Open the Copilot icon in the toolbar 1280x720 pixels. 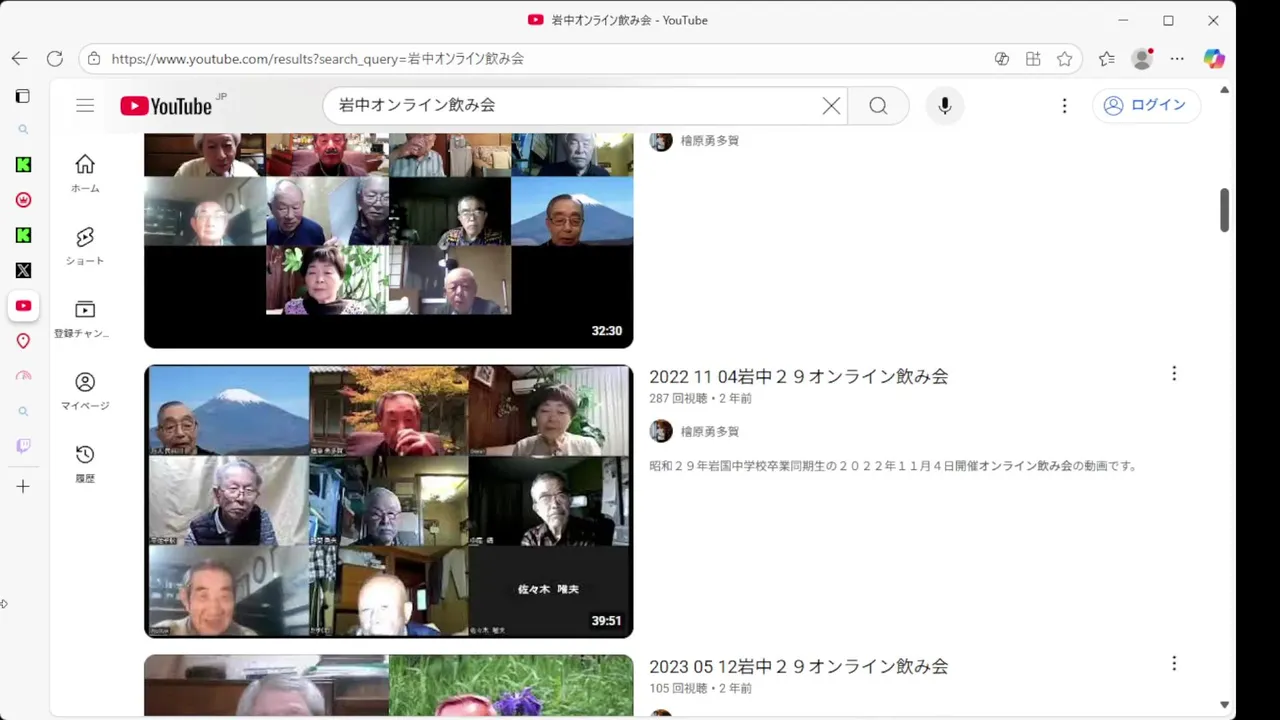(x=1214, y=59)
